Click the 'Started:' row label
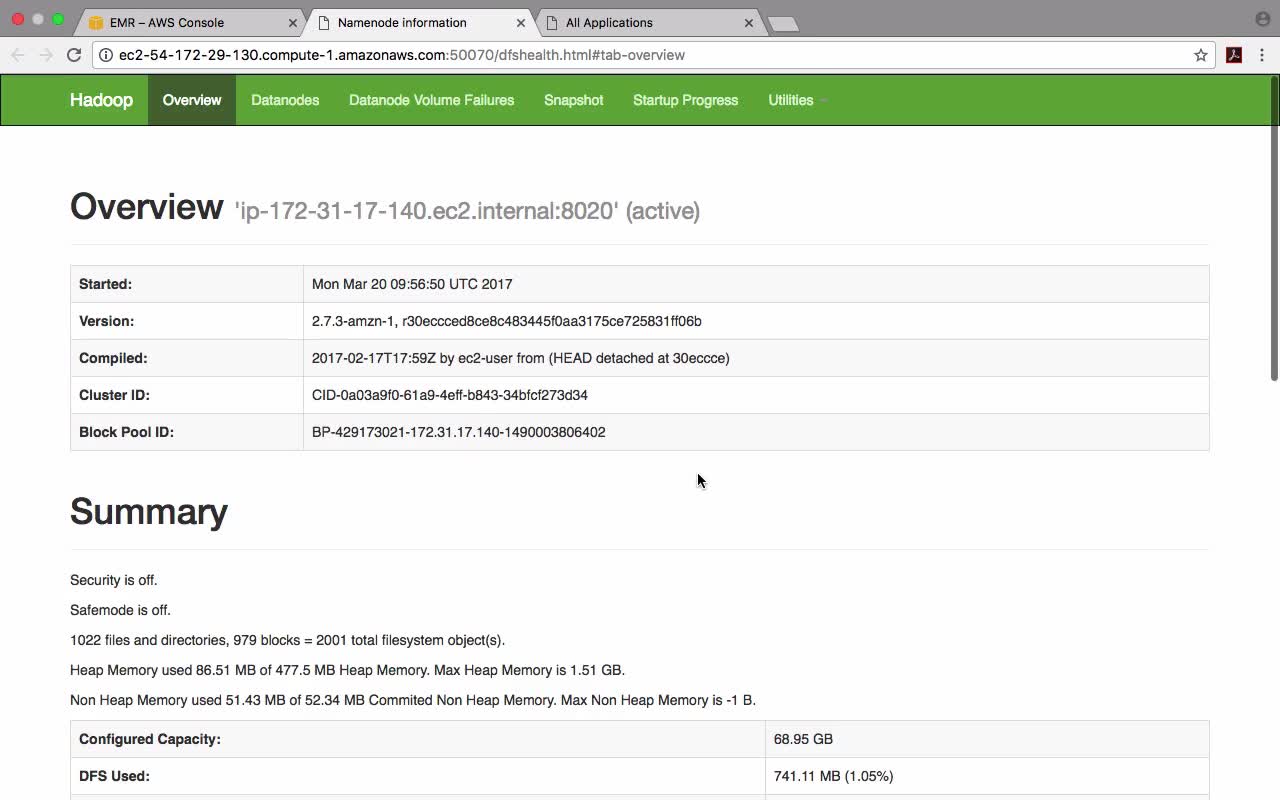 click(106, 284)
